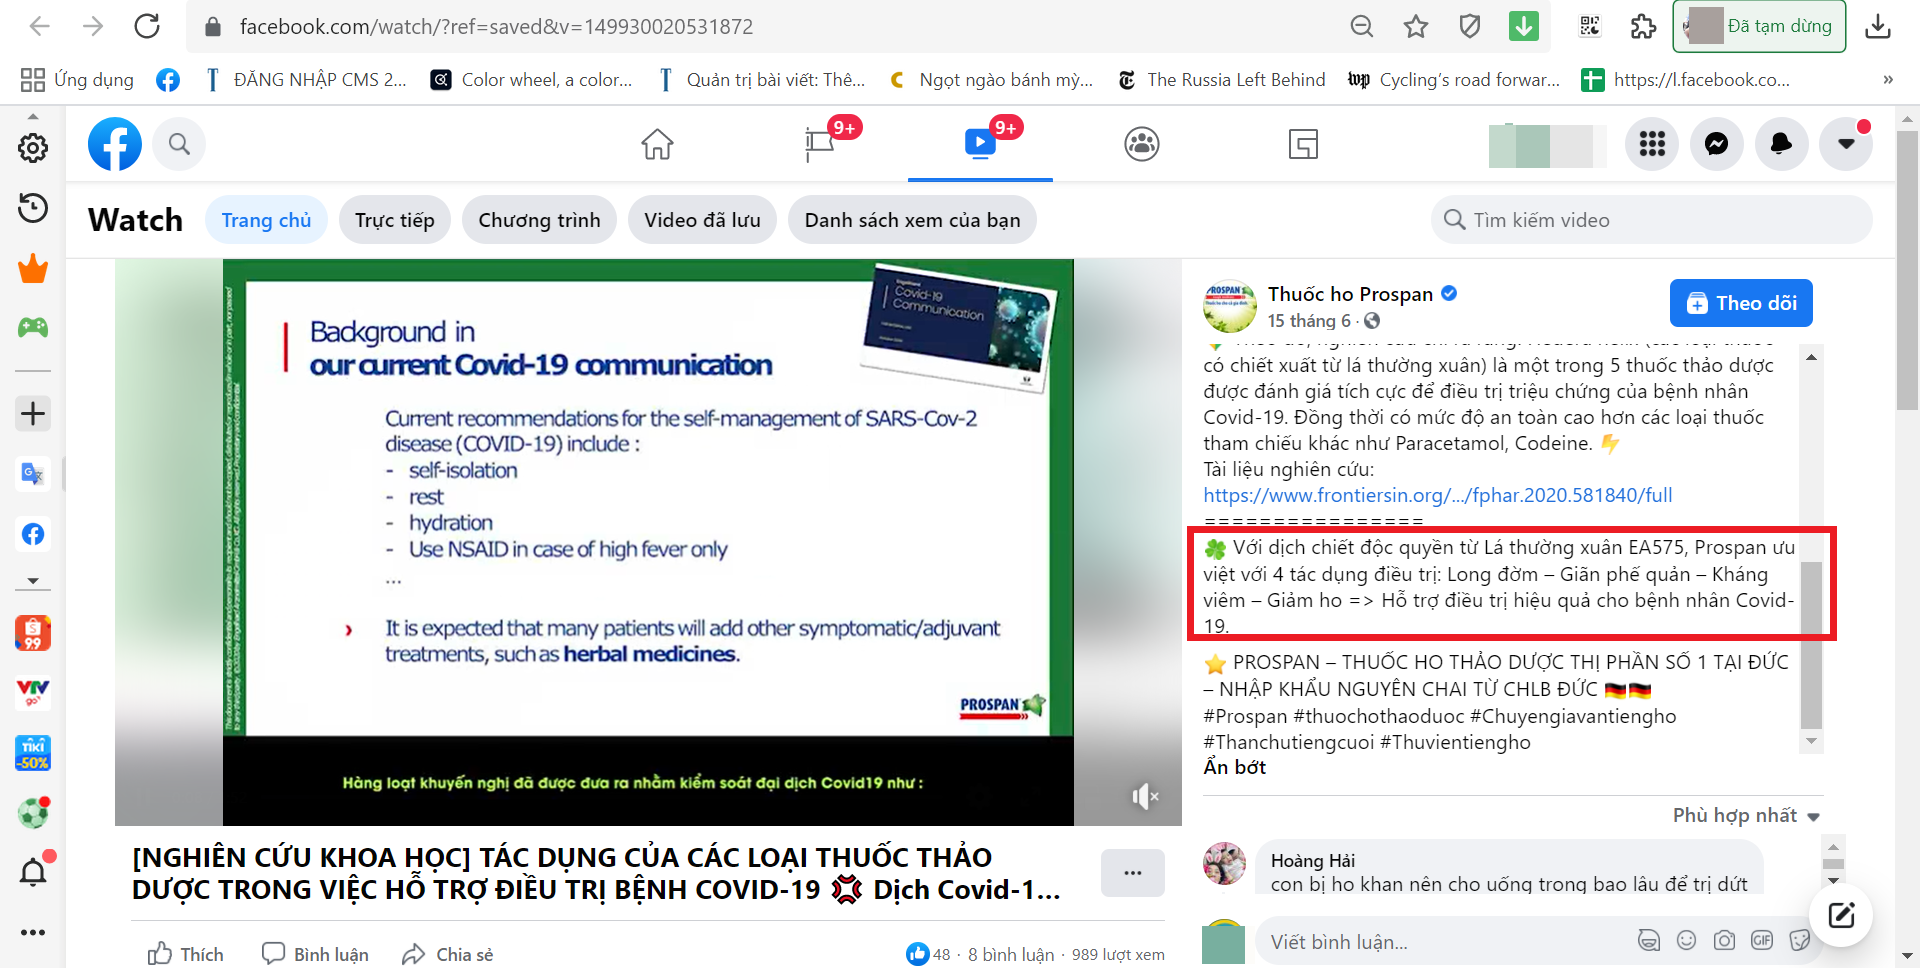This screenshot has height=968, width=1920.
Task: Click the Thuốc ho Prospan avatar
Action: (x=1229, y=306)
